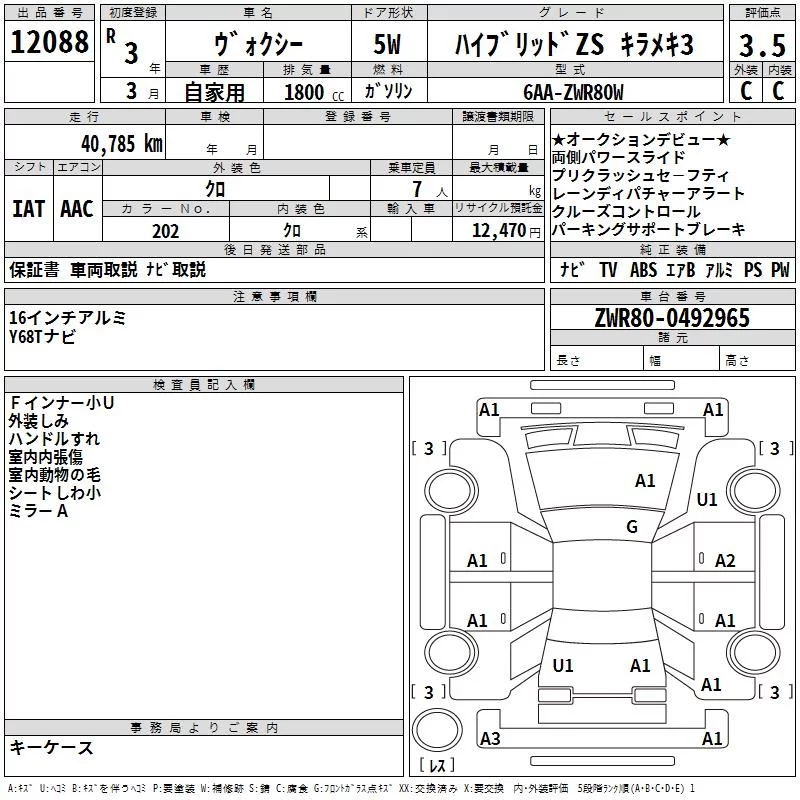This screenshot has width=800, height=800.
Task: Select the inspector note 室内動物の毛
Action: click(x=55, y=475)
